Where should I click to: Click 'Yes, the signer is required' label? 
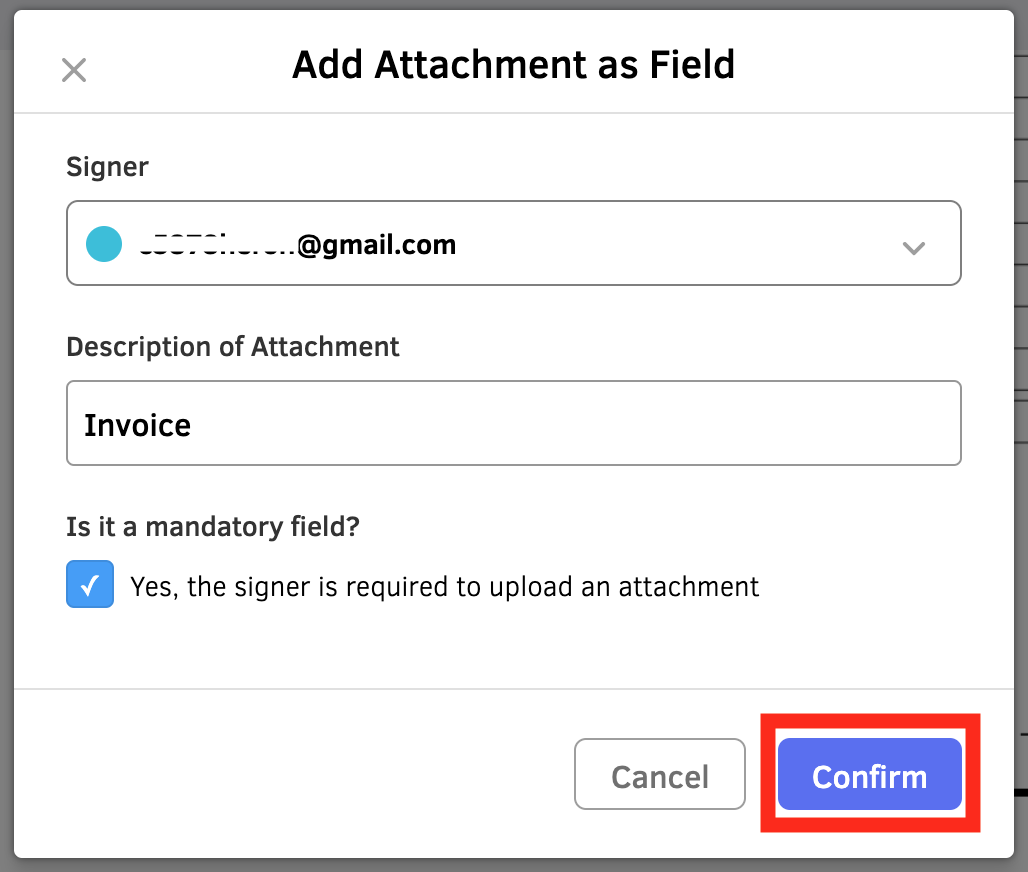[x=444, y=587]
